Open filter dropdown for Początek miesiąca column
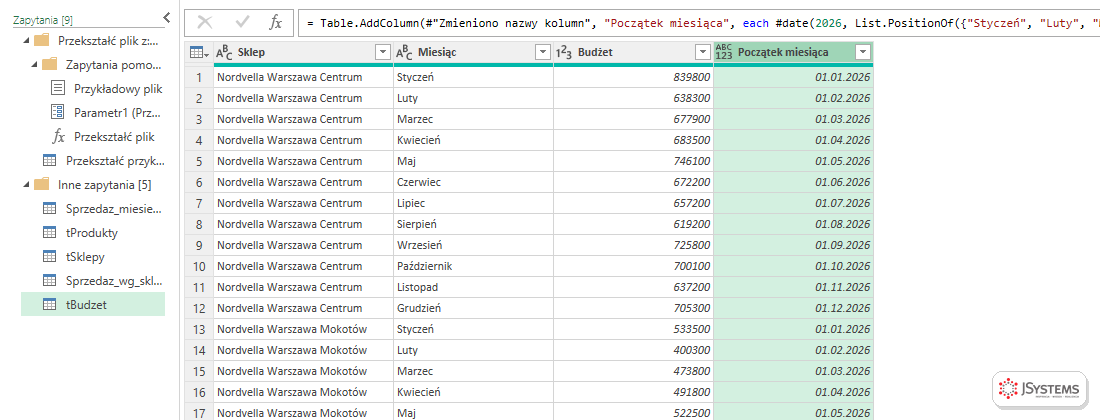 coord(863,53)
